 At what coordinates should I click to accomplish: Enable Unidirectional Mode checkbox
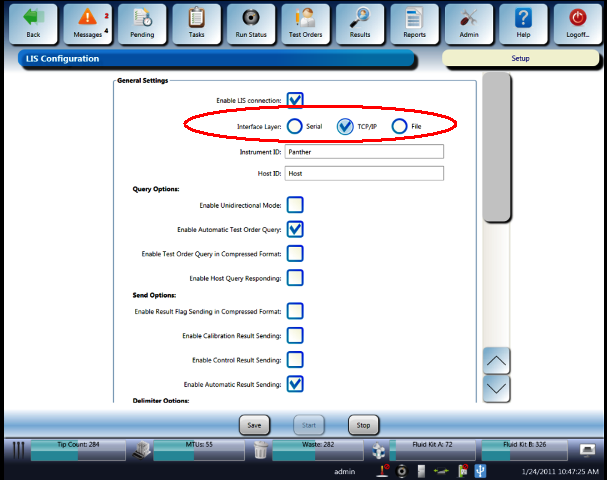[x=295, y=205]
